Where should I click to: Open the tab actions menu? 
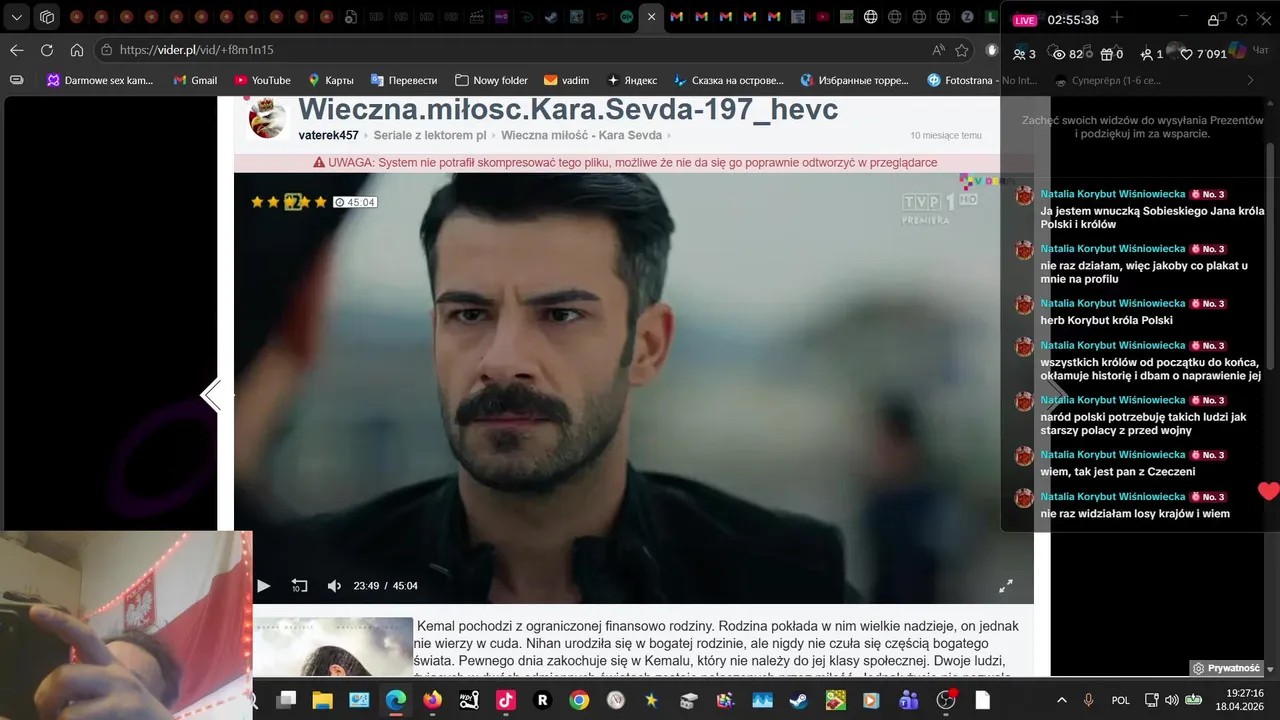tap(47, 17)
